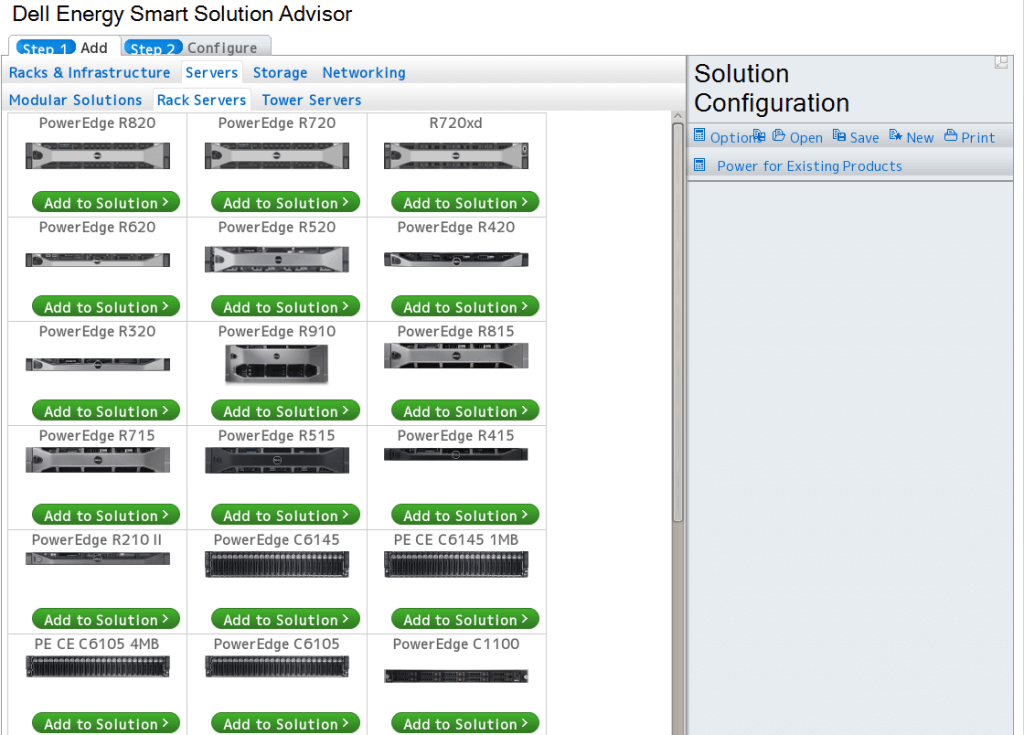Add PowerEdge R715 to solution

point(106,515)
